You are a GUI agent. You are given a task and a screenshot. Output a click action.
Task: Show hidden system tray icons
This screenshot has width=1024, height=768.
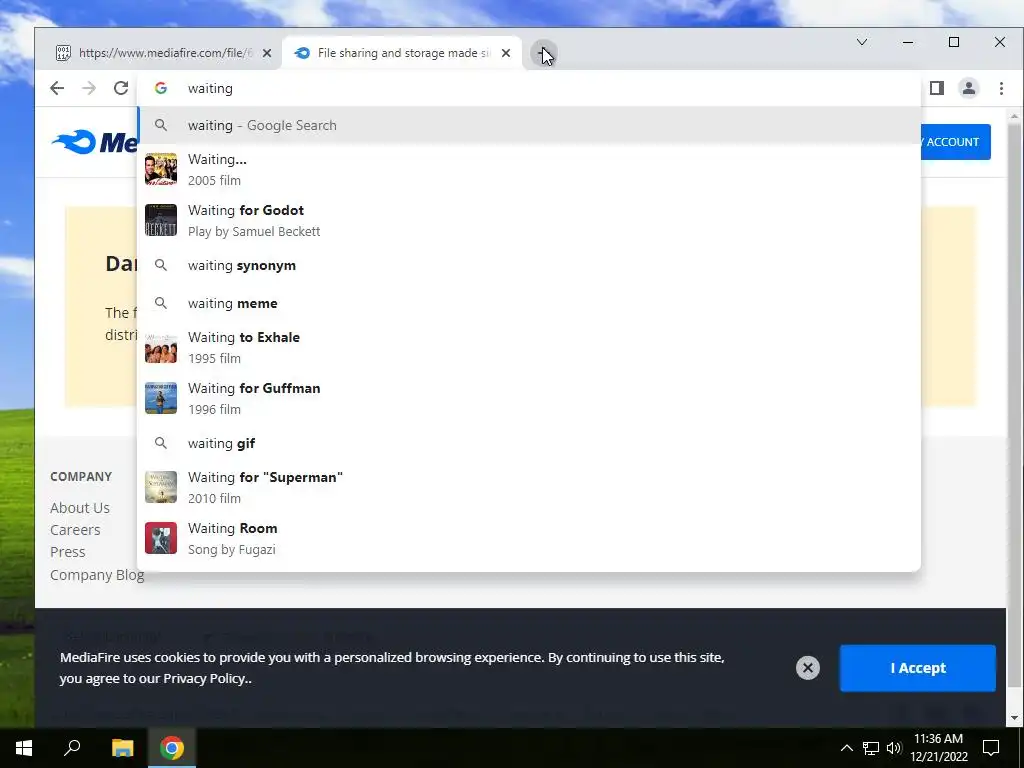(x=846, y=748)
